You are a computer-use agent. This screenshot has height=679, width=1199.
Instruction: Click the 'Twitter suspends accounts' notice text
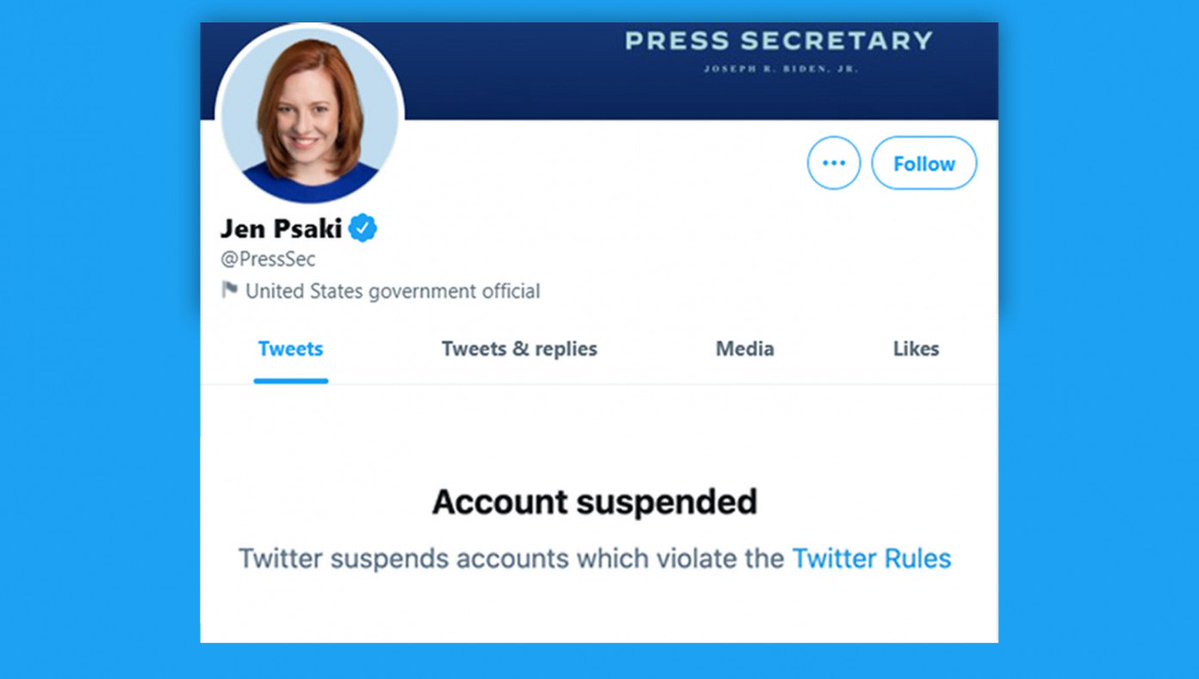tap(512, 558)
